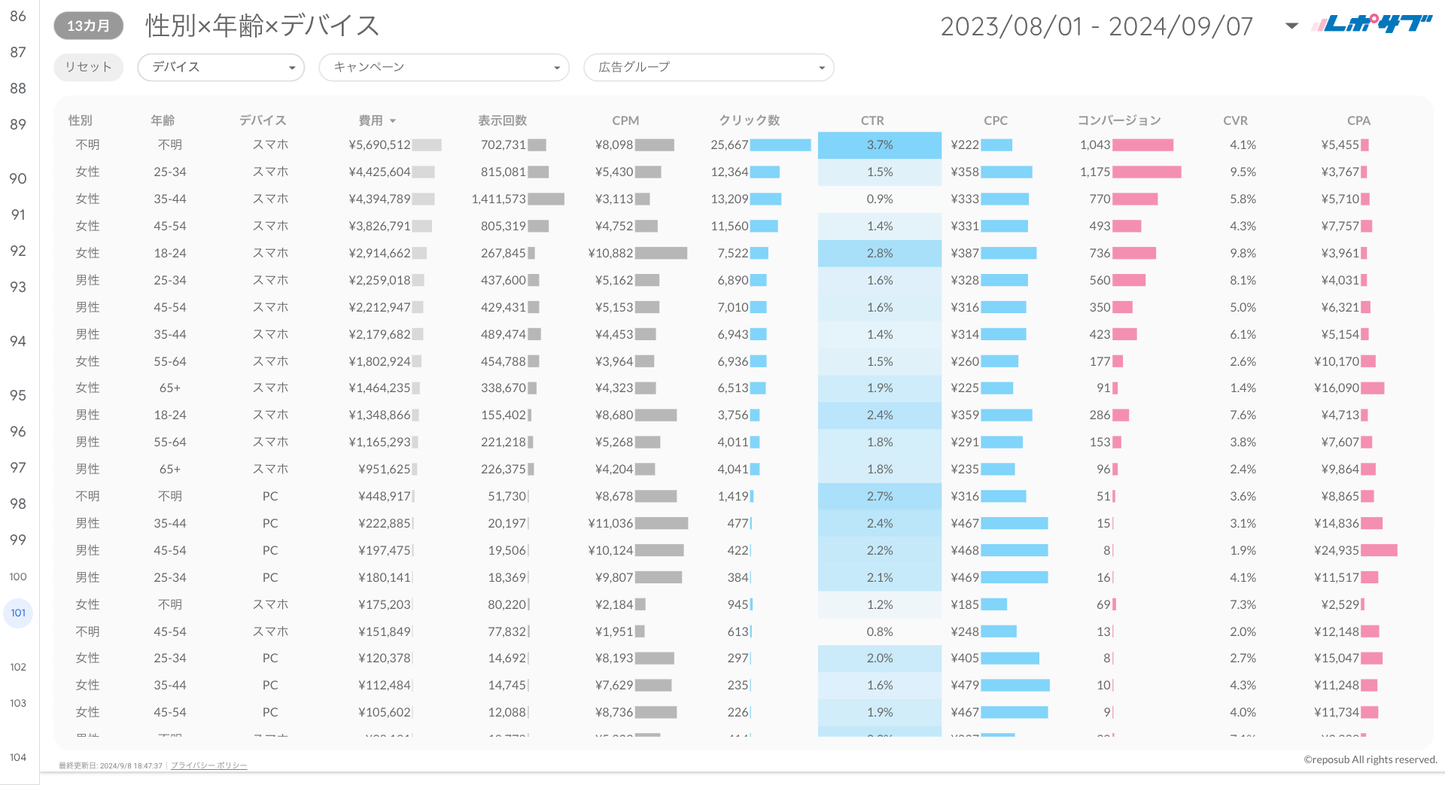The width and height of the screenshot is (1445, 785).
Task: Click the ¥5,690,512 cost cell
Action: tap(380, 145)
